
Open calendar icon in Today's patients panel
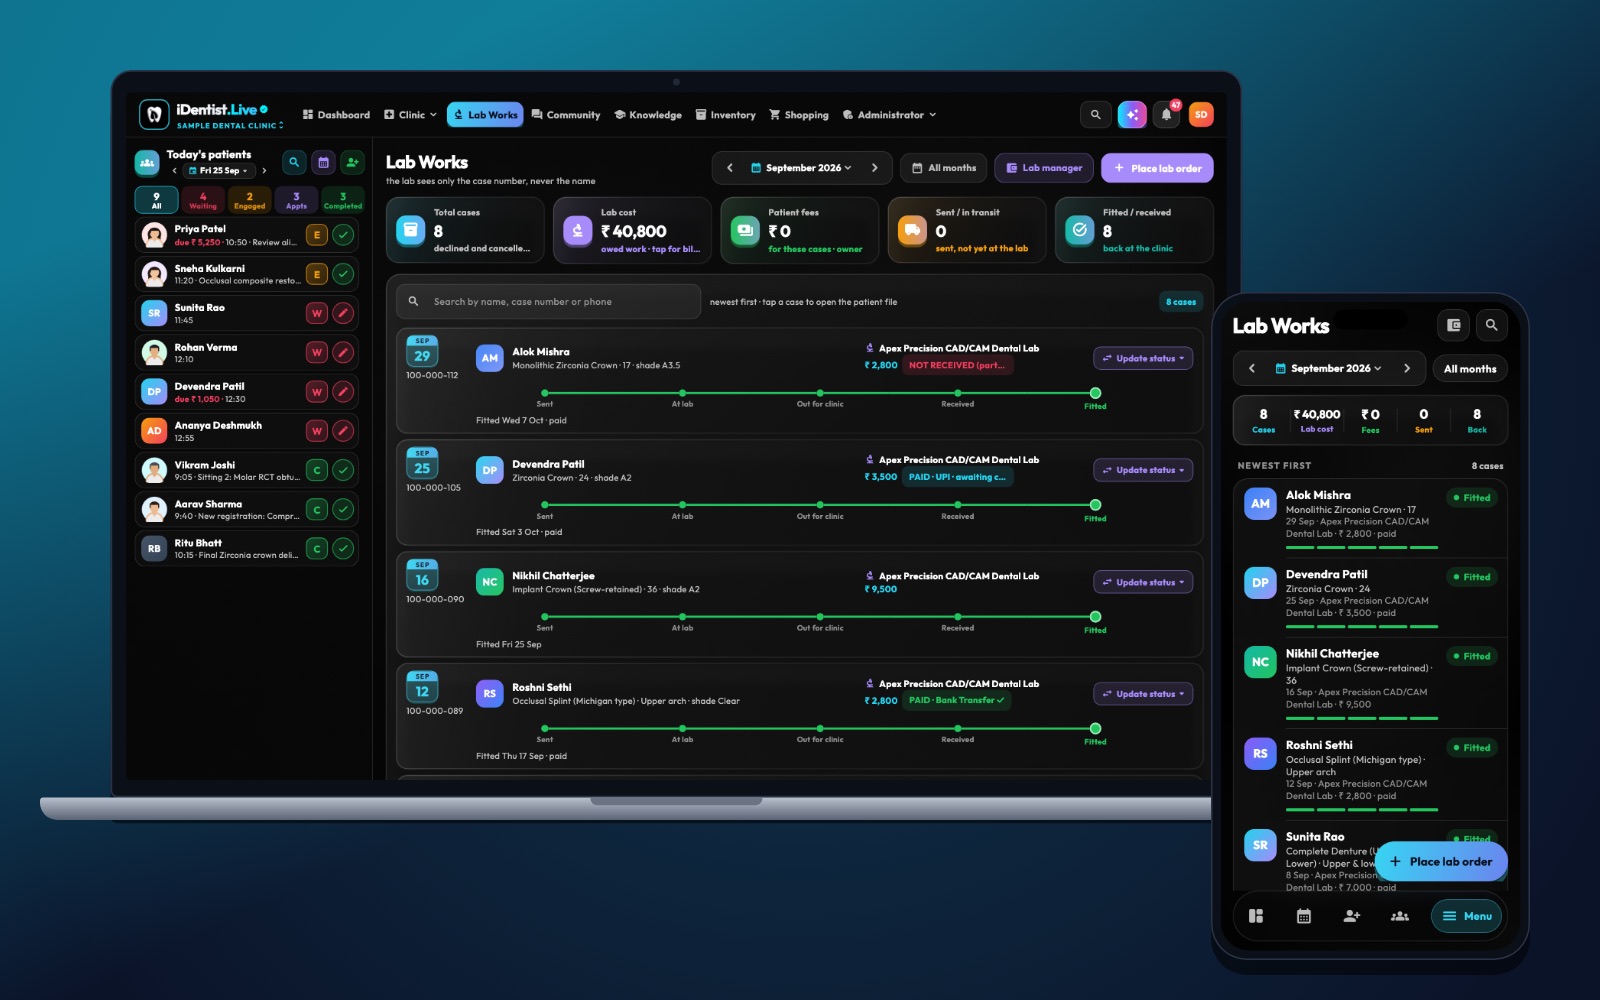323,162
